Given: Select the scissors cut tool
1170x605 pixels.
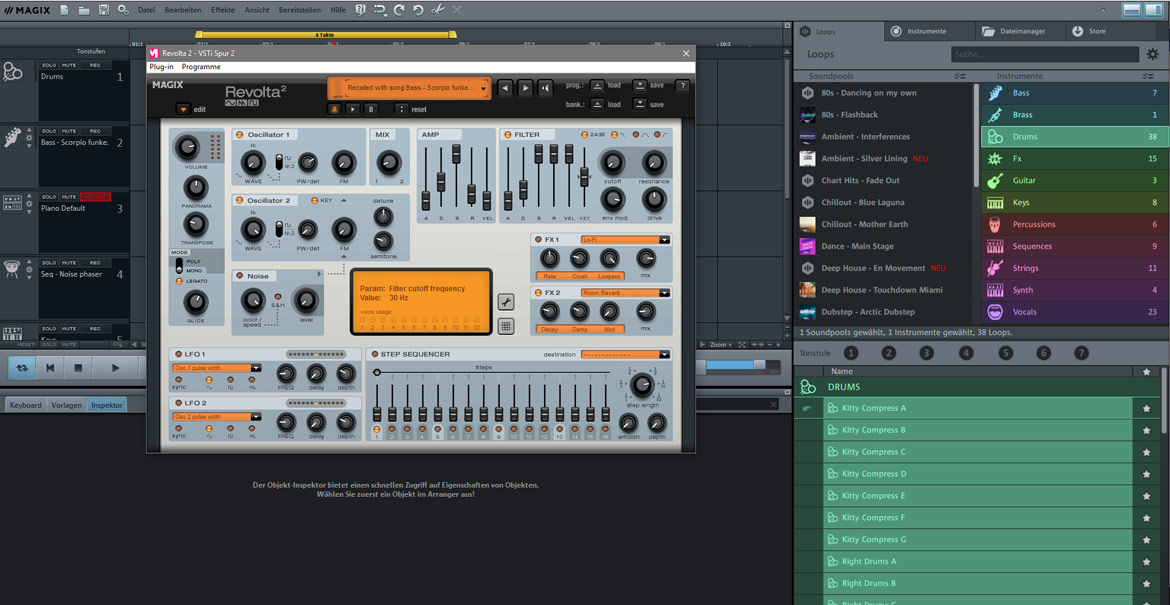Looking at the screenshot, I should coord(438,10).
